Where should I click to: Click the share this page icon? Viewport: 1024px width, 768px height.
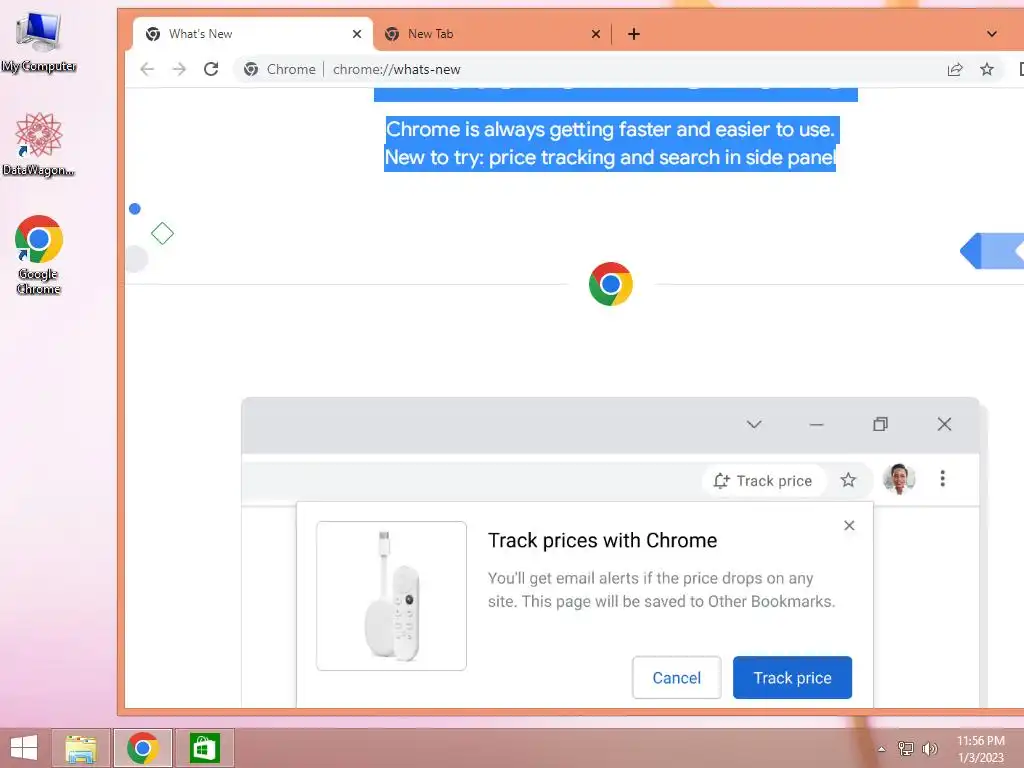pyautogui.click(x=955, y=69)
